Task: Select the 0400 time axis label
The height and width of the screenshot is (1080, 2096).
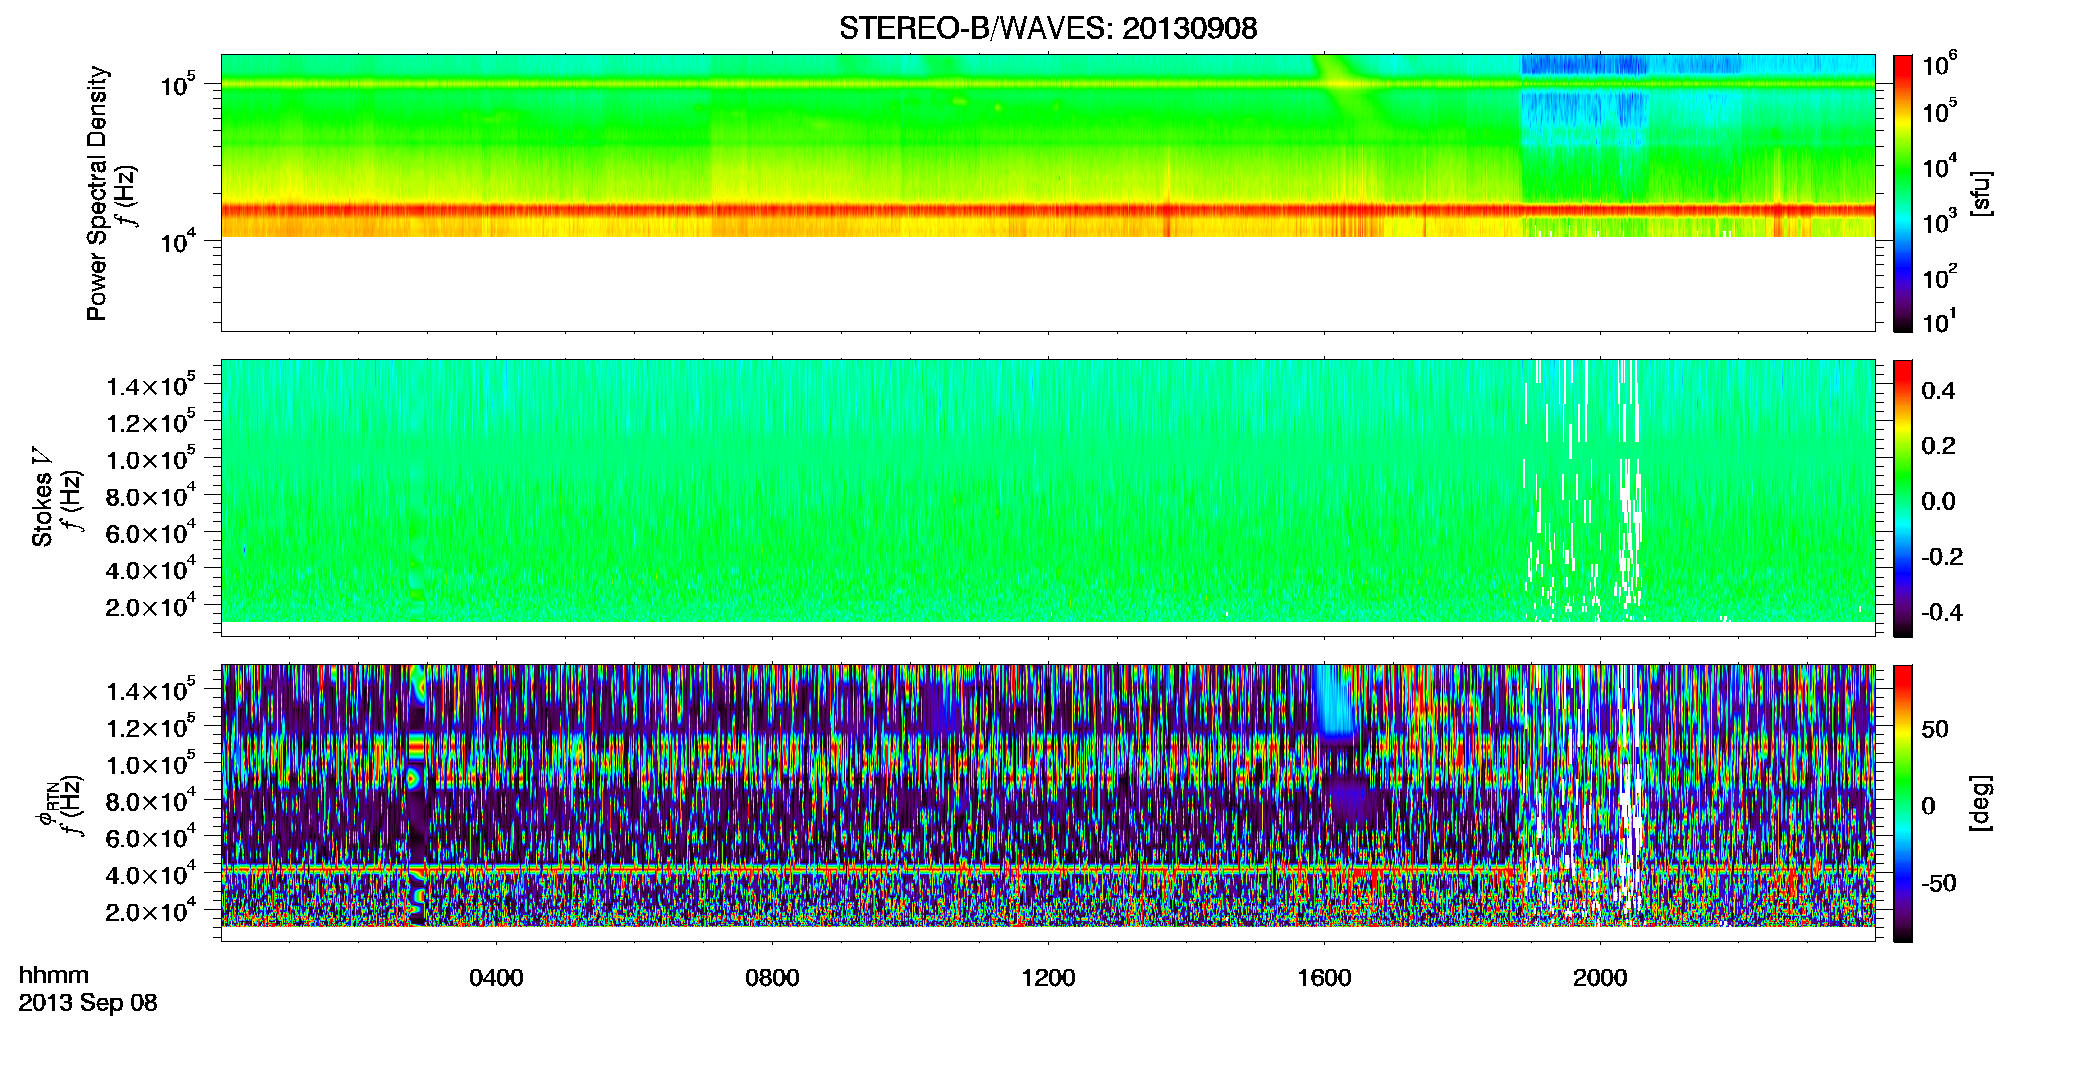Action: 496,977
